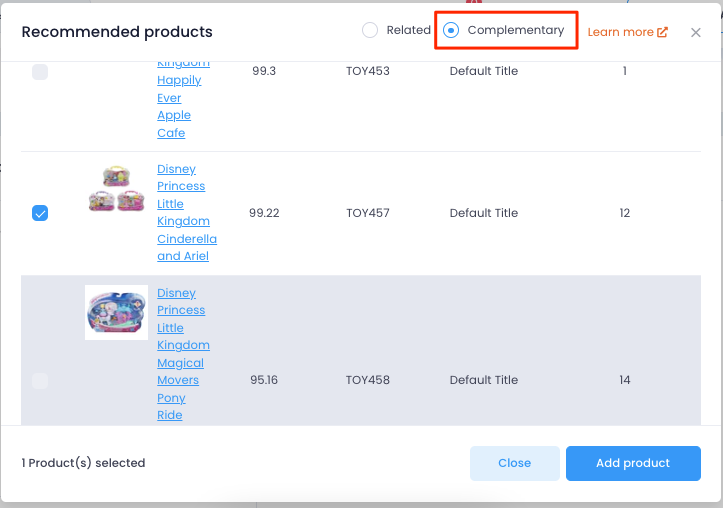
Task: Select the Related radio button
Action: (370, 30)
